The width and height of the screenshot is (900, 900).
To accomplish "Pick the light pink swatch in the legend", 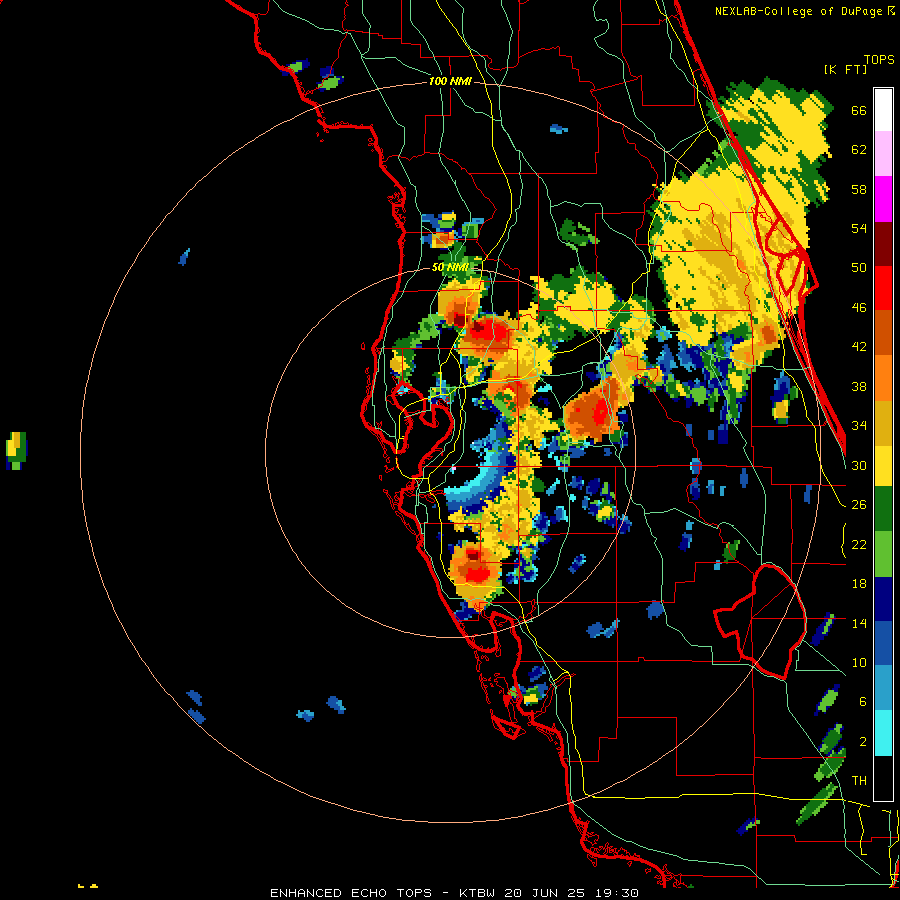I will click(883, 154).
